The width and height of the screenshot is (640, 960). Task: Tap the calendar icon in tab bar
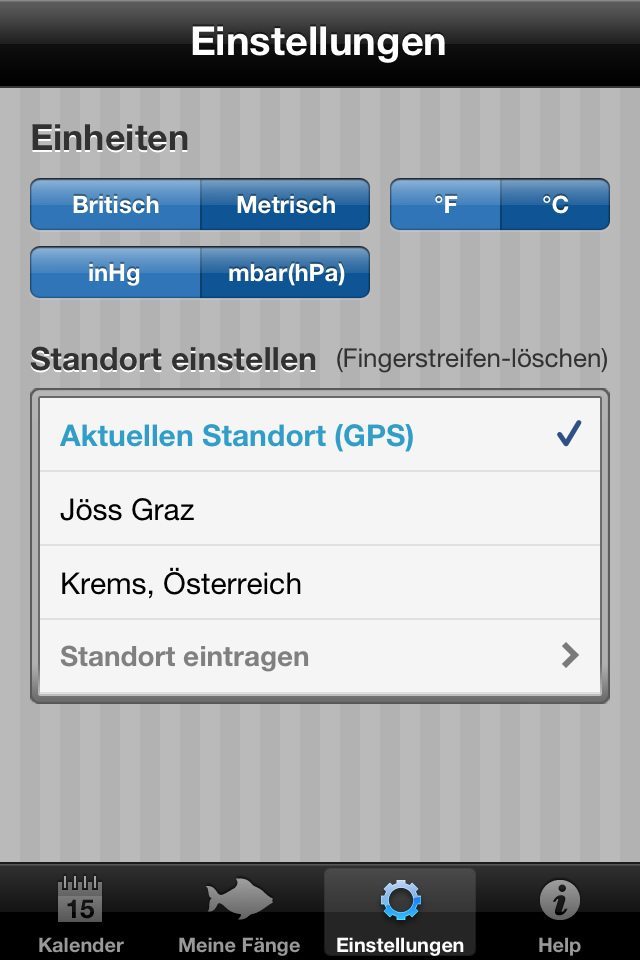pos(80,900)
